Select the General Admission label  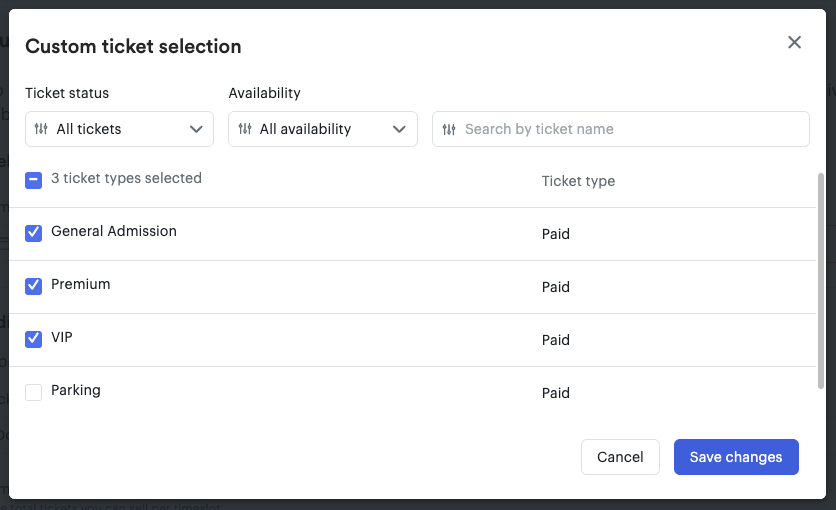point(114,231)
